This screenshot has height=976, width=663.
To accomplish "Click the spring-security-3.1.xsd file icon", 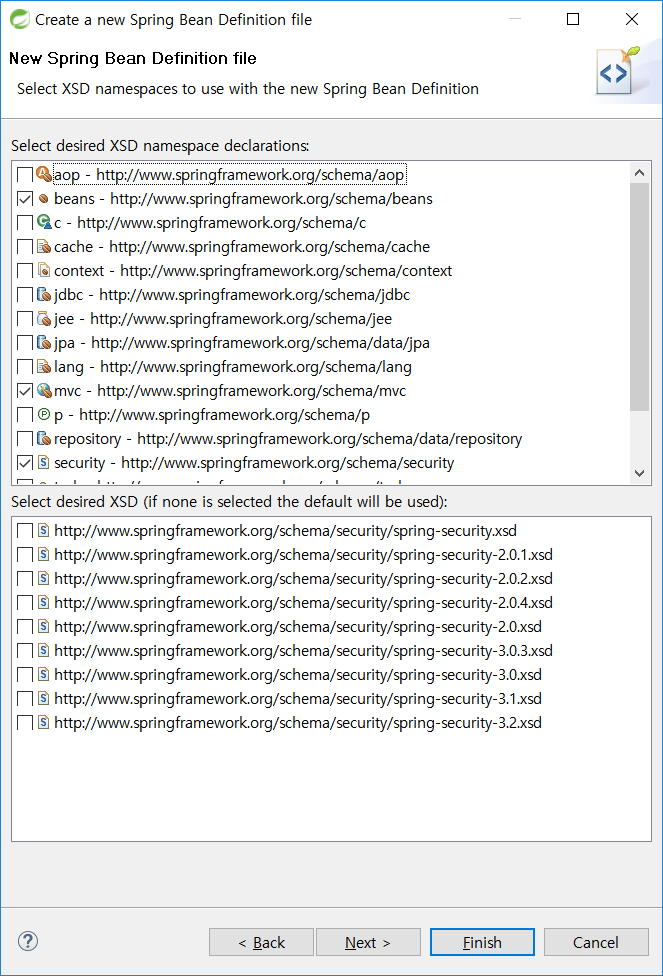I will coord(44,698).
